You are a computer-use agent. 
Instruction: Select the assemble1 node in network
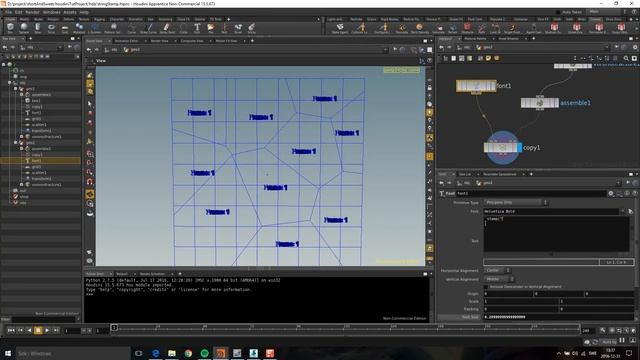pos(540,103)
